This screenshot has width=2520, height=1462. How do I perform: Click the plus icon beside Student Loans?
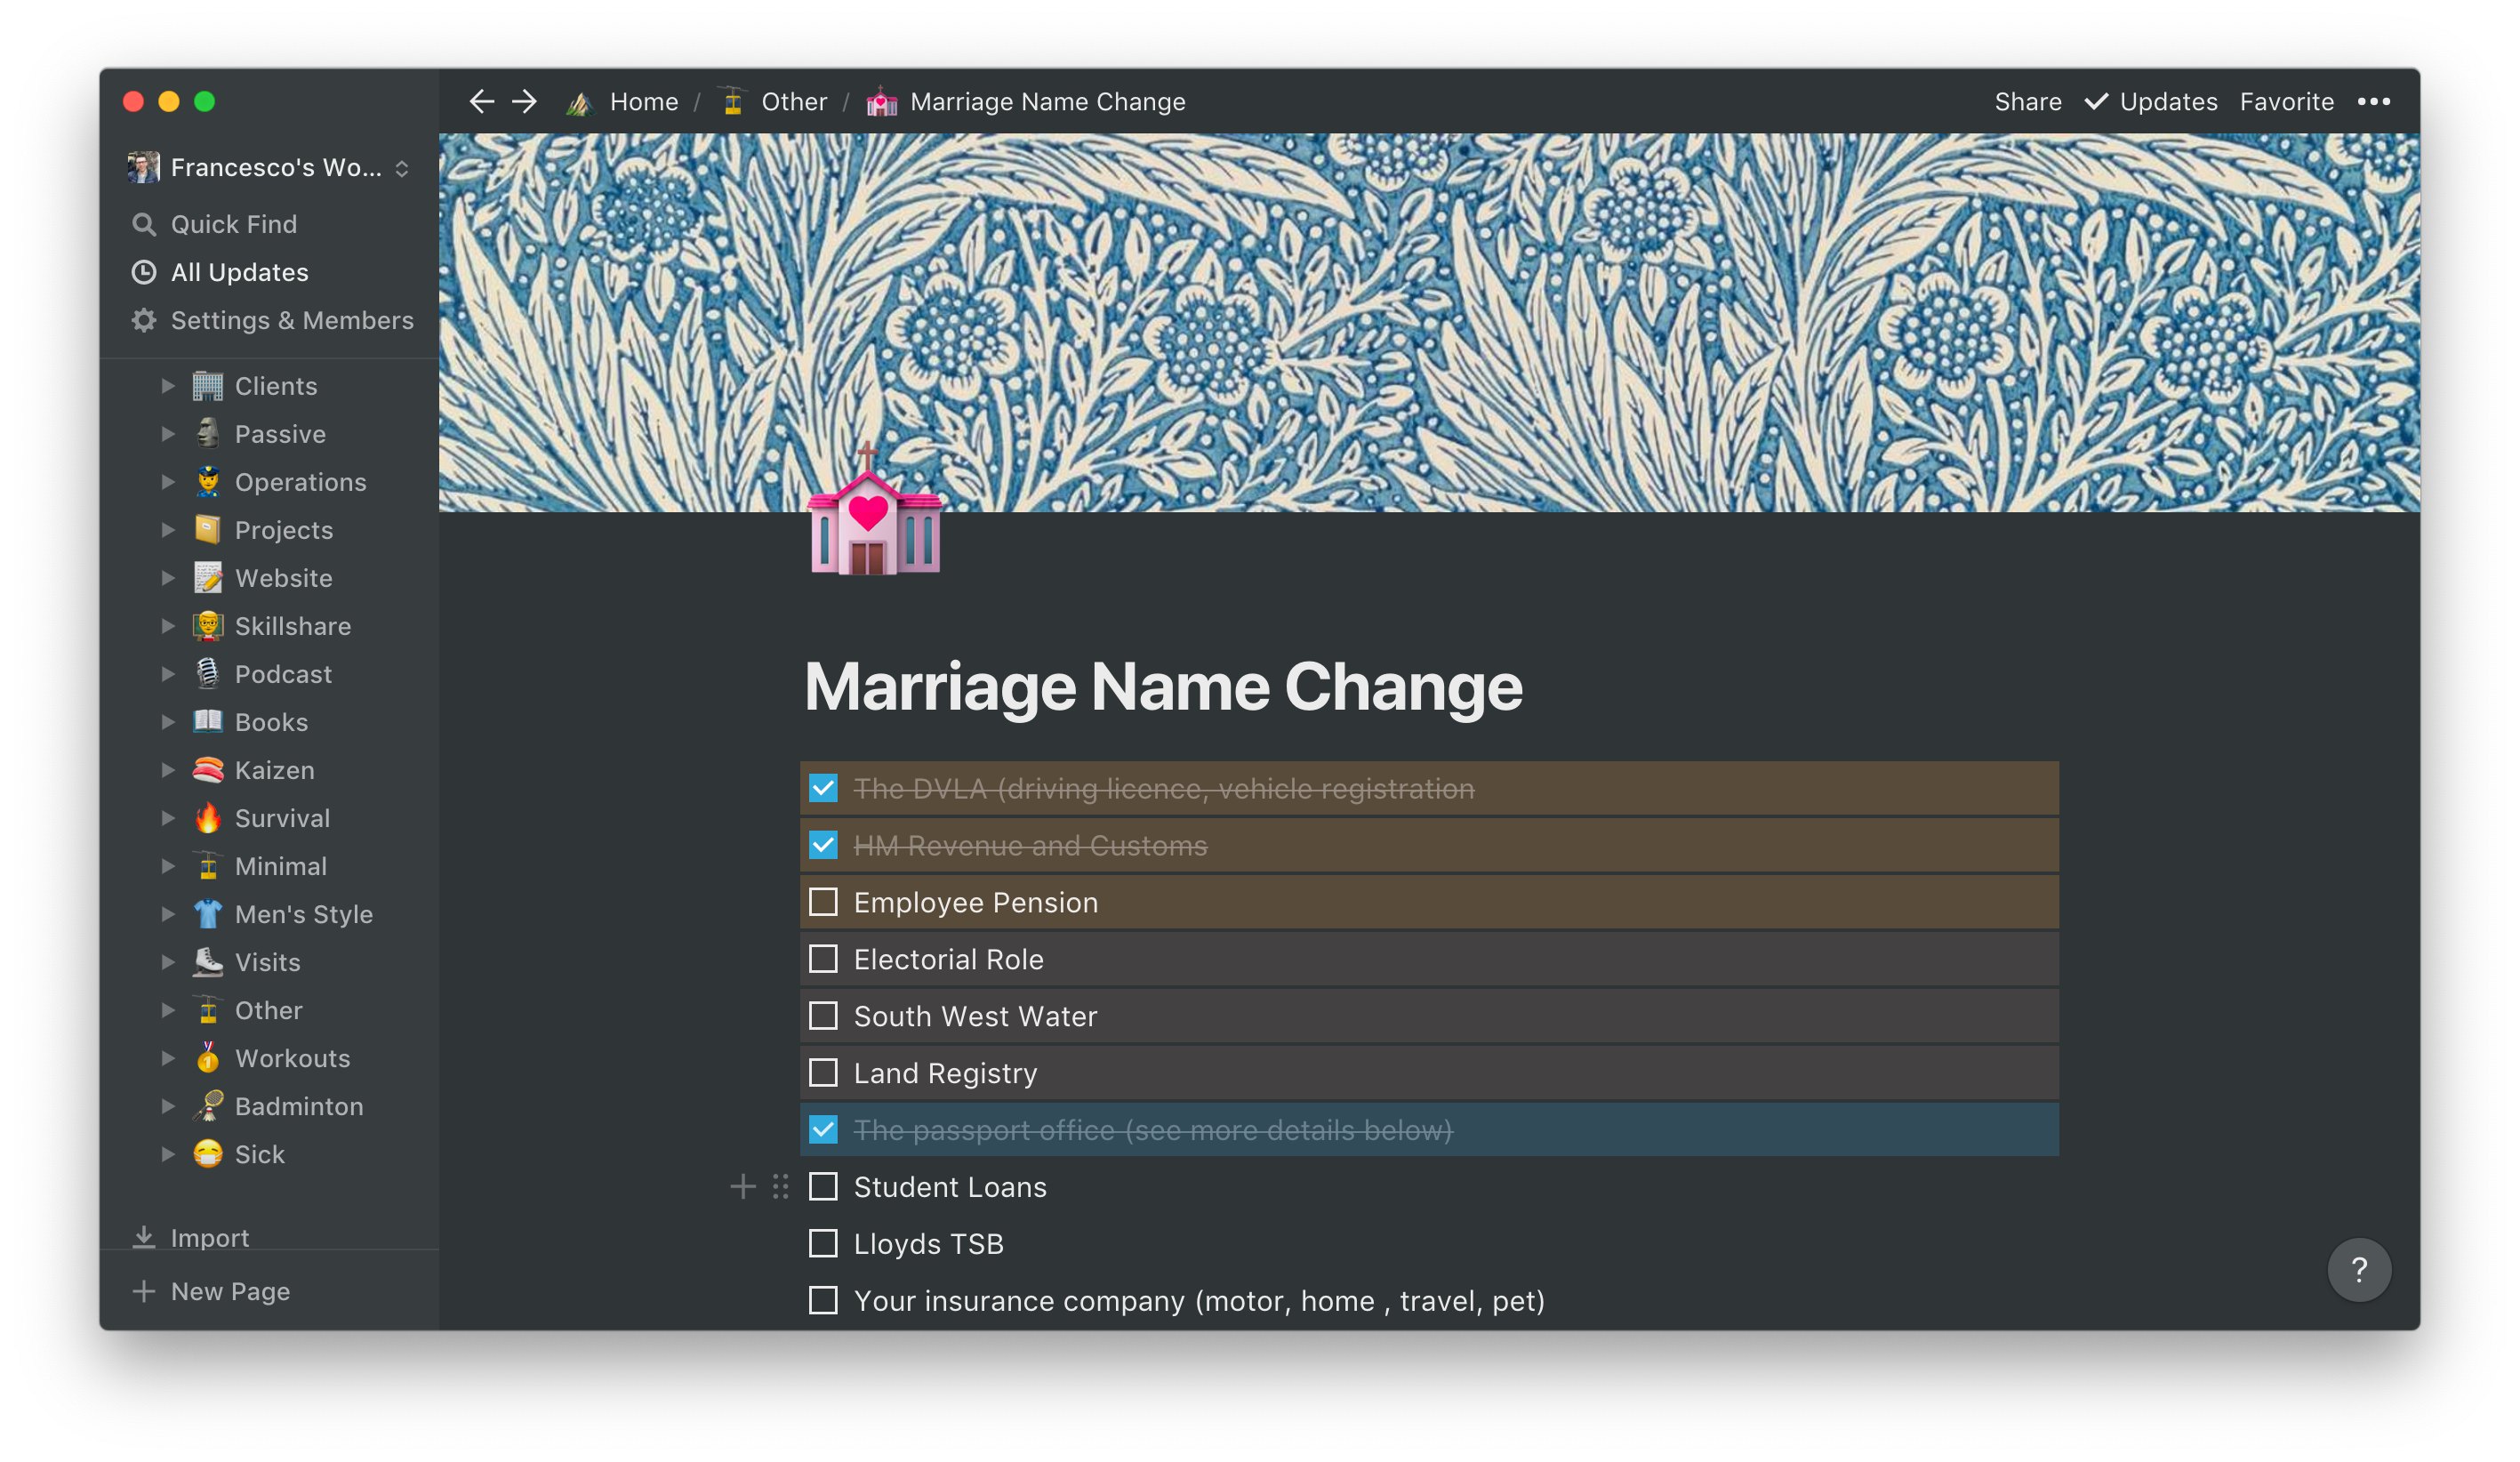[x=742, y=1187]
